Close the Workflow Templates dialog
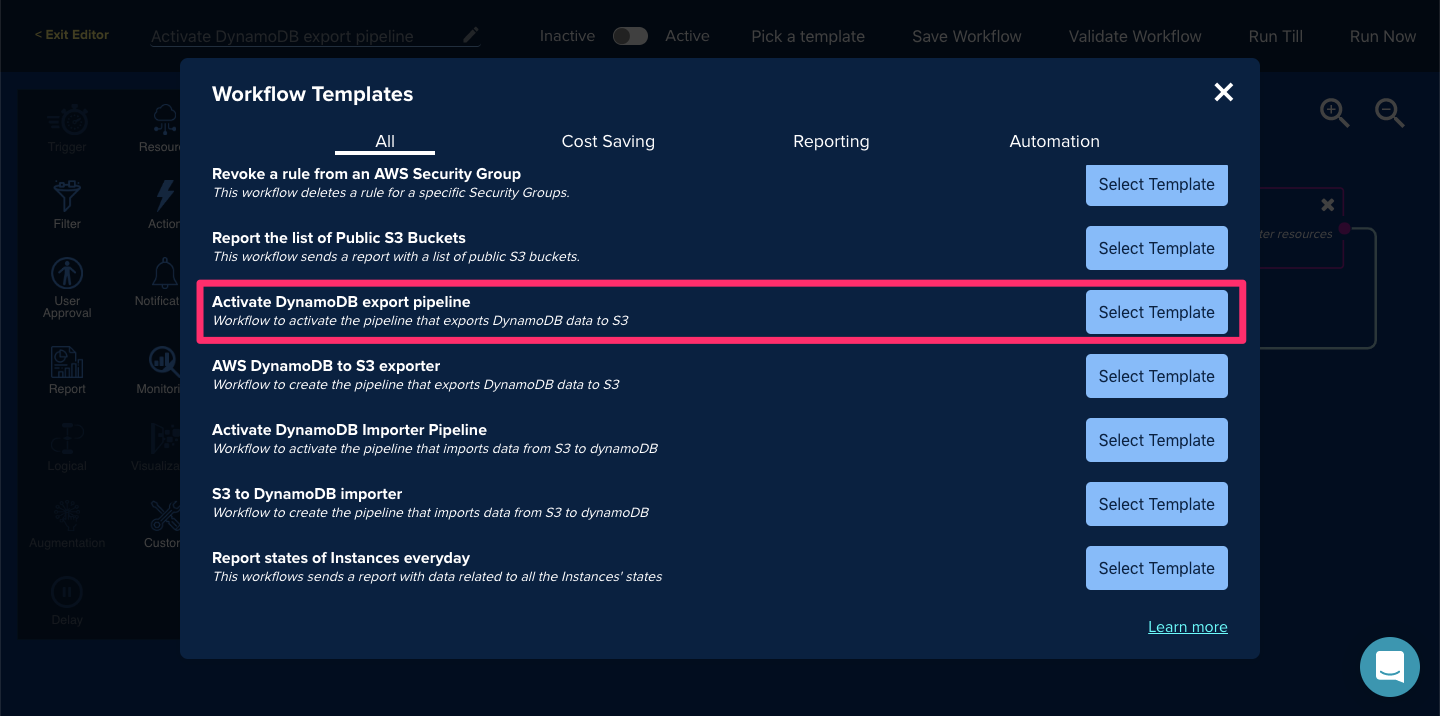This screenshot has height=716, width=1440. 1223,93
